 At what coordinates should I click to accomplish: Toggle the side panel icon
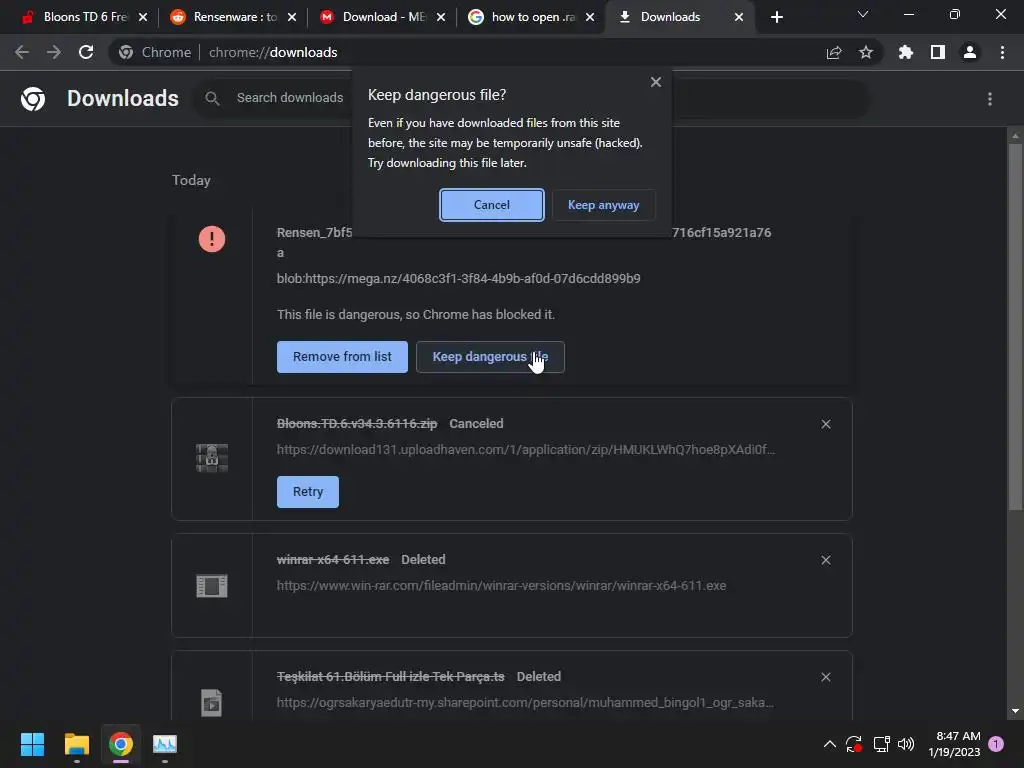938,52
